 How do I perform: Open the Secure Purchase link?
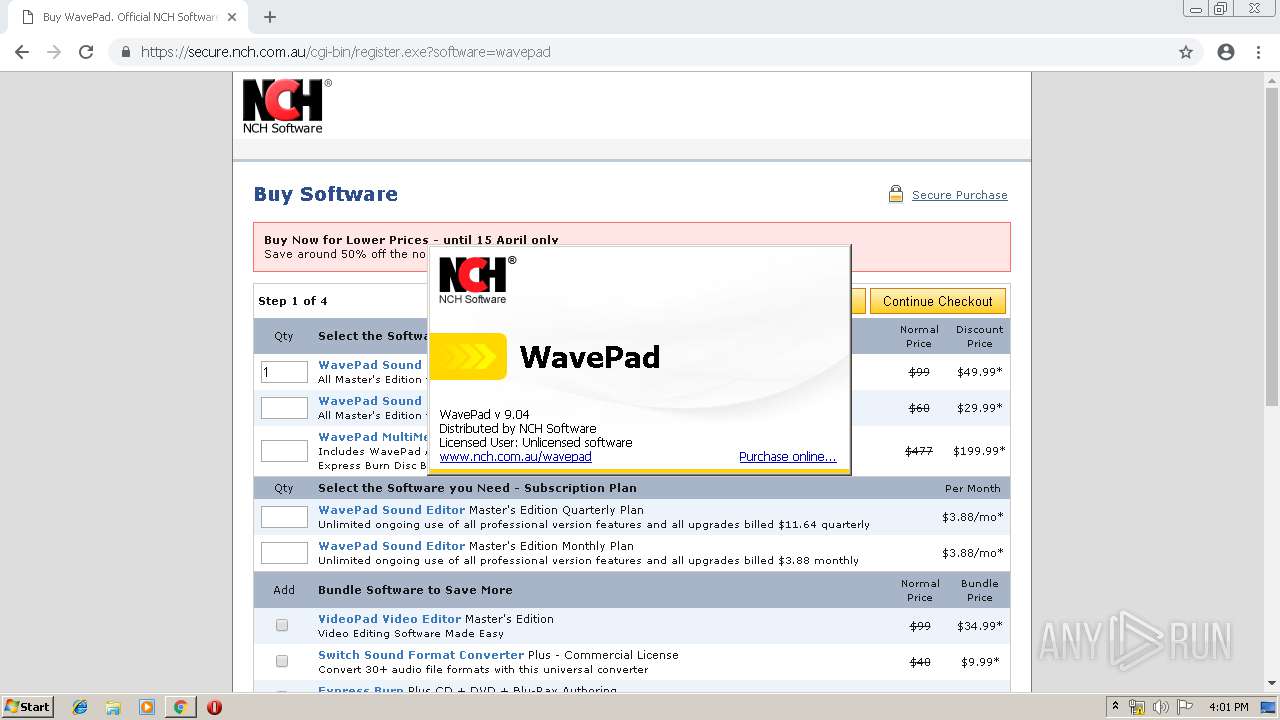coord(959,195)
